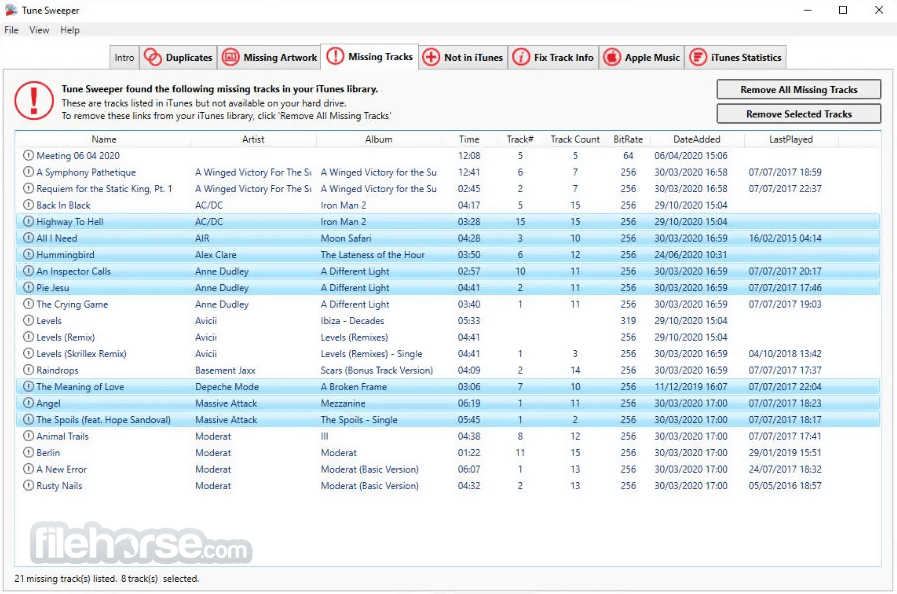Click album 'Mezzanine'
The height and width of the screenshot is (594, 897).
(x=343, y=403)
